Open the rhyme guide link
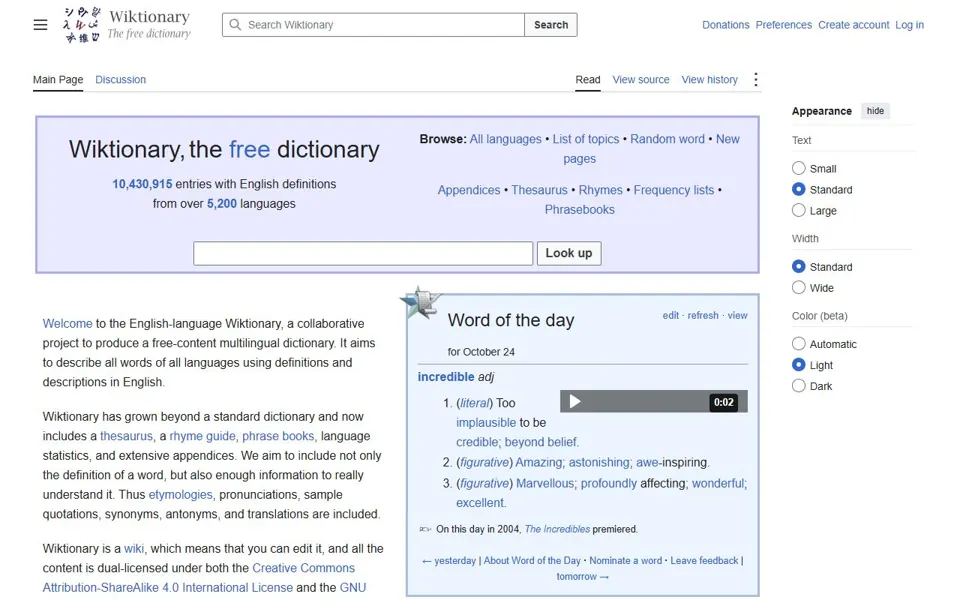Viewport: 960px width, 600px height. click(x=203, y=436)
